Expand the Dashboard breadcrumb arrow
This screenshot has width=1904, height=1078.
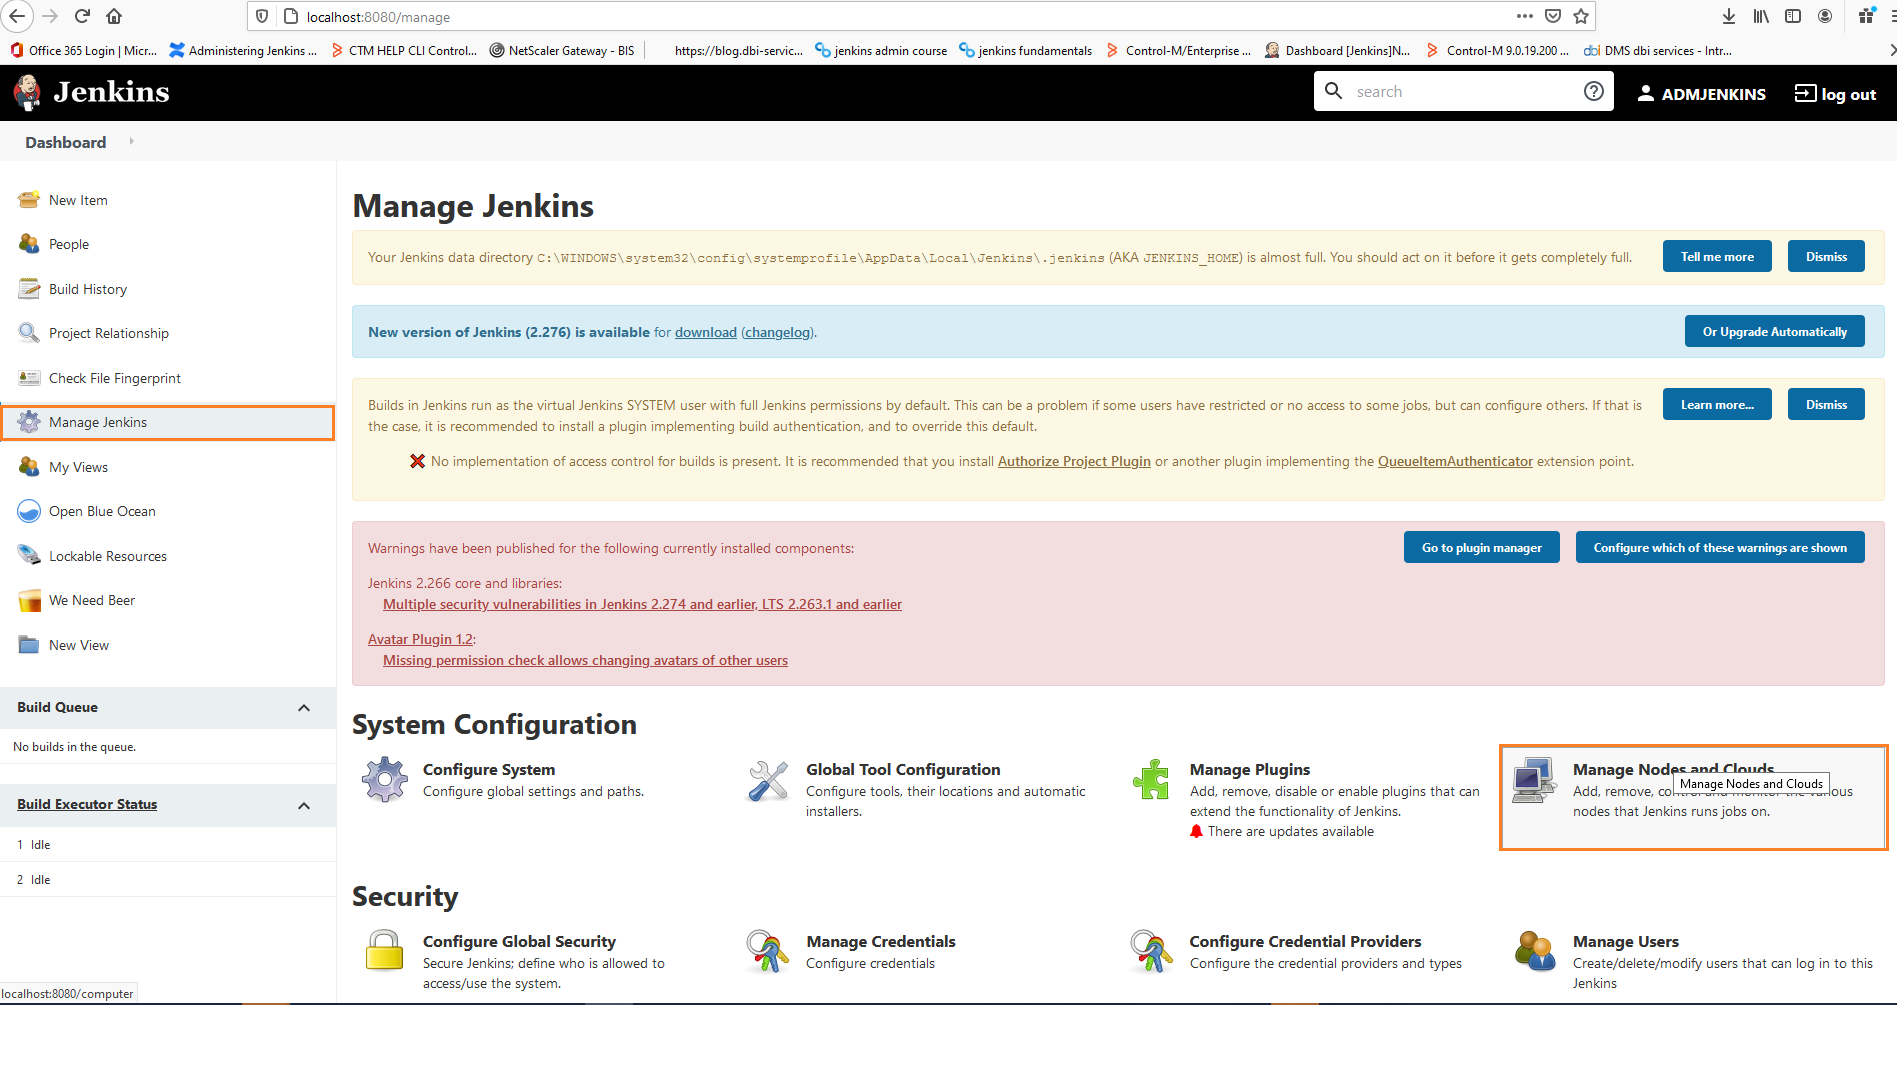click(131, 142)
